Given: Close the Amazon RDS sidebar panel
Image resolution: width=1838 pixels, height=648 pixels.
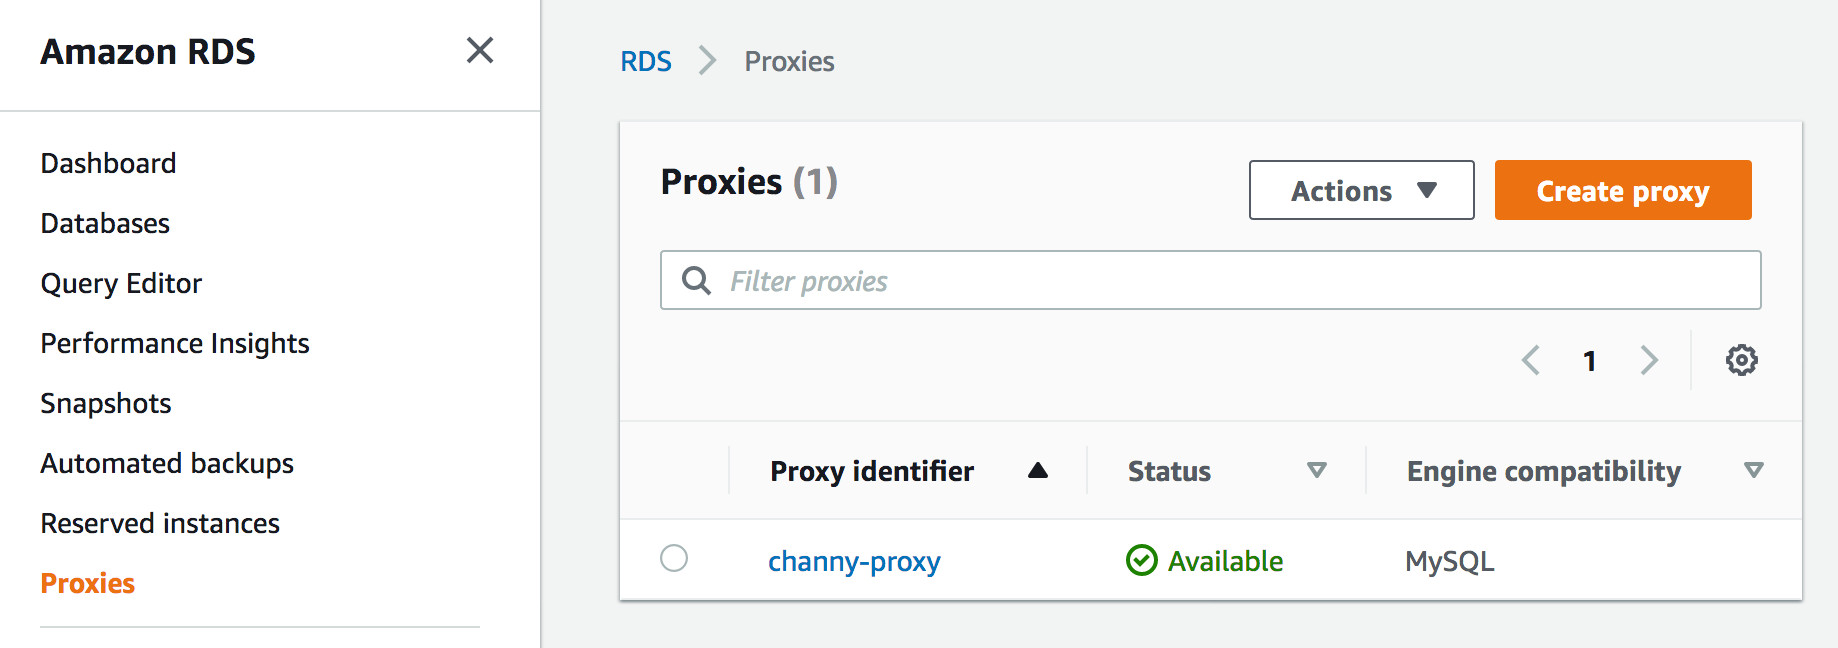Looking at the screenshot, I should 480,50.
